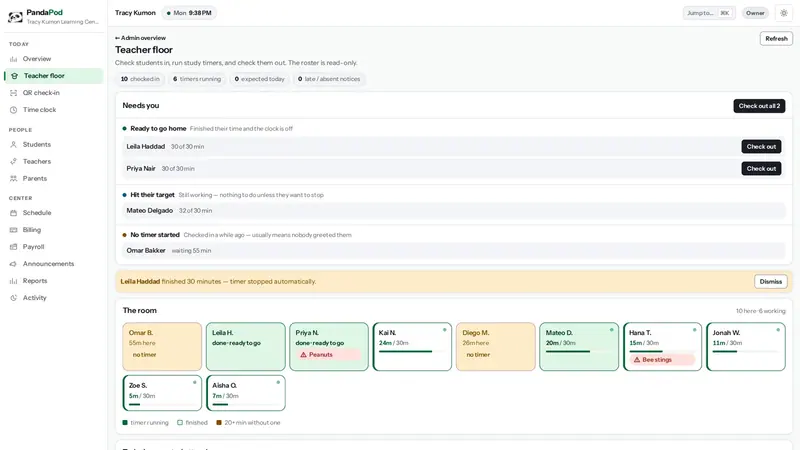Open Leila H. done card

point(246,346)
